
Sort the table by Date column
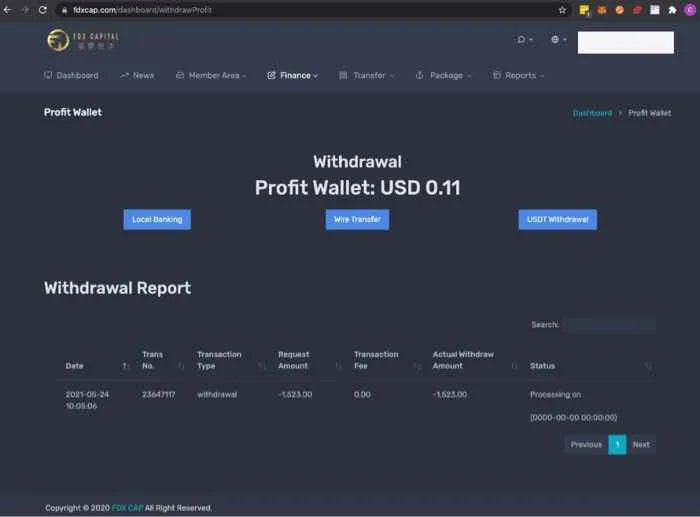coord(96,366)
